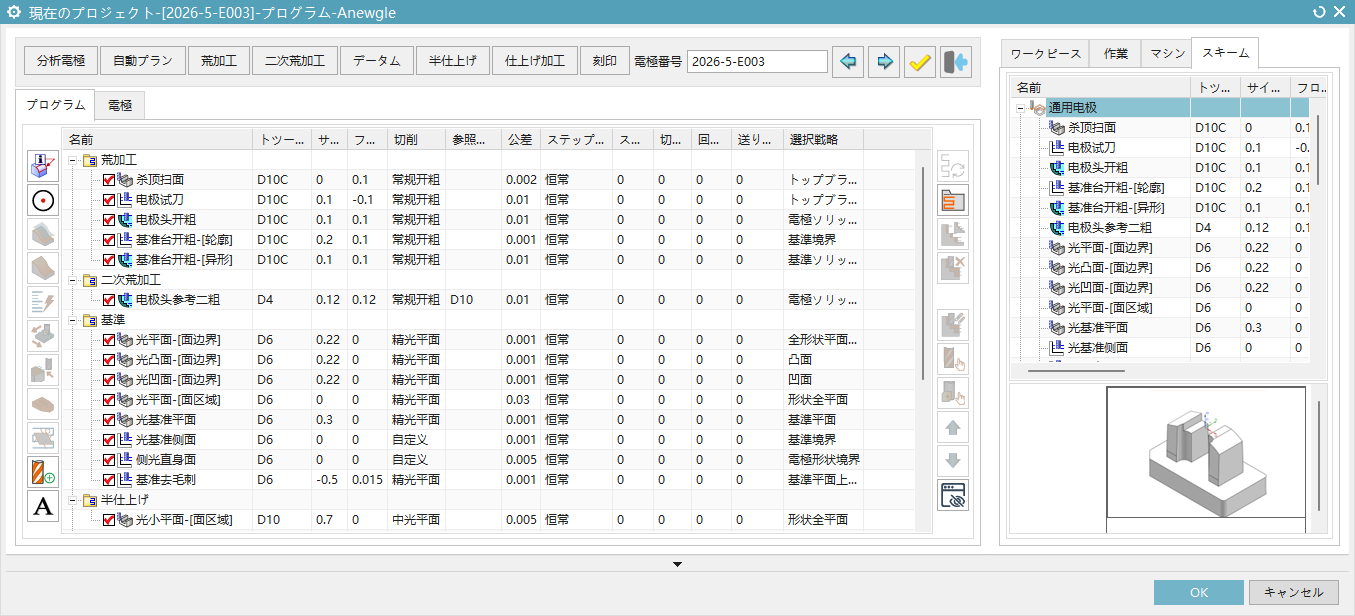Toggle the 光基准平面 checkbox

point(110,420)
